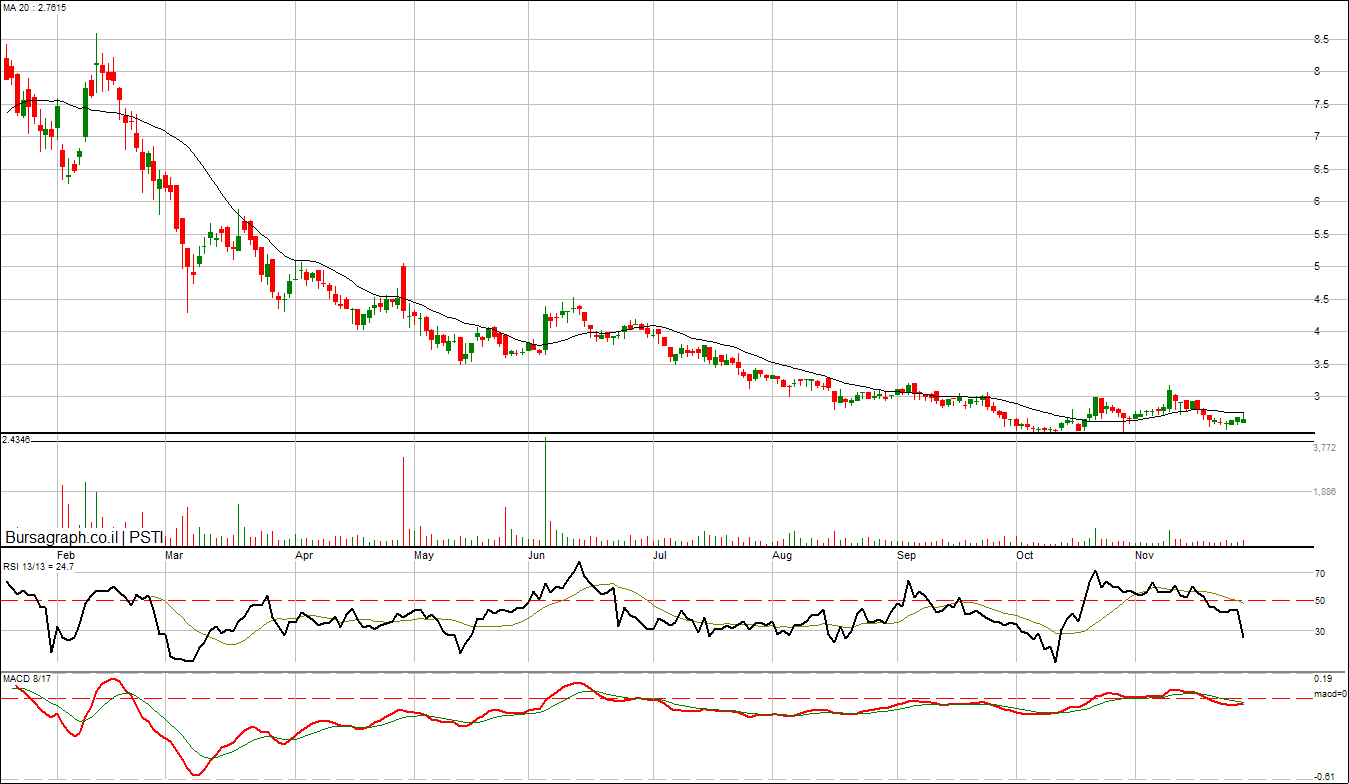Click the macd=0 zero line label
Screen dimensions: 1349x784
coord(1330,693)
